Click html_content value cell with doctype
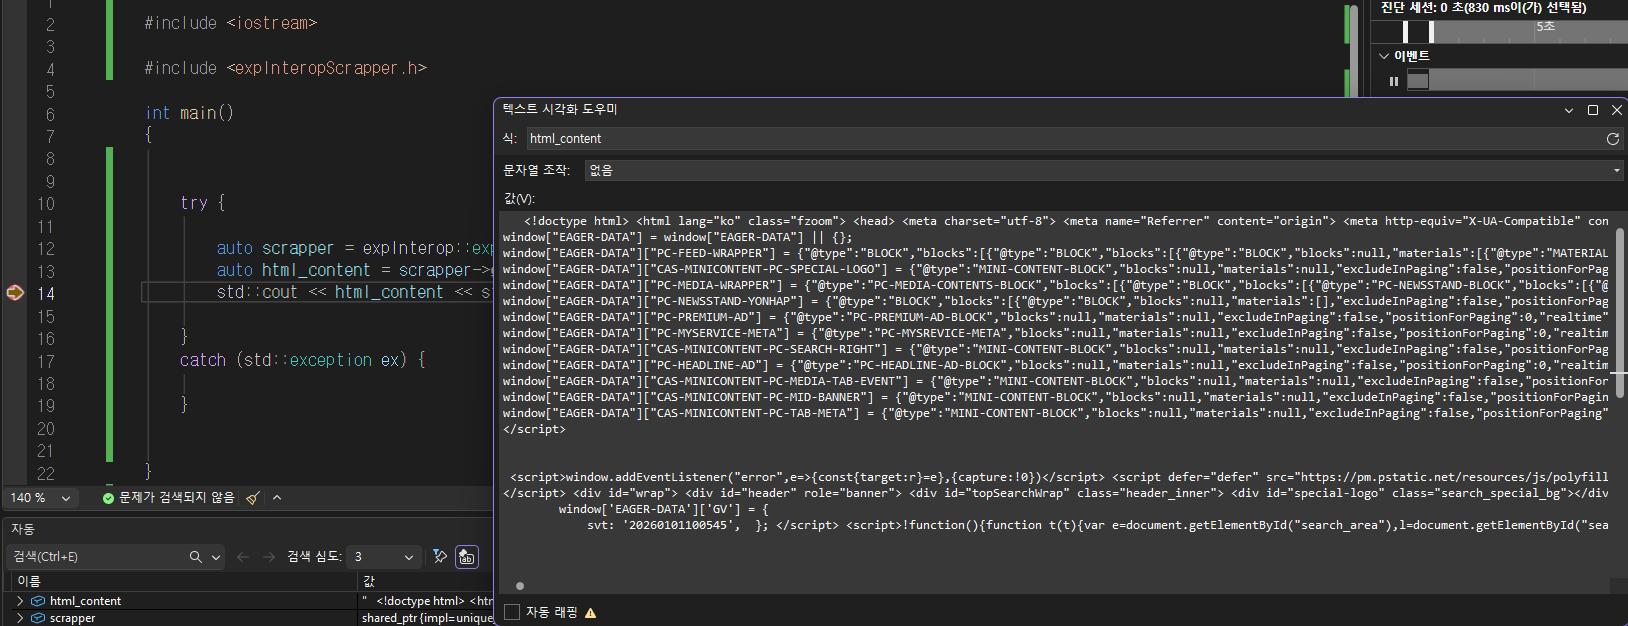 click(x=427, y=601)
